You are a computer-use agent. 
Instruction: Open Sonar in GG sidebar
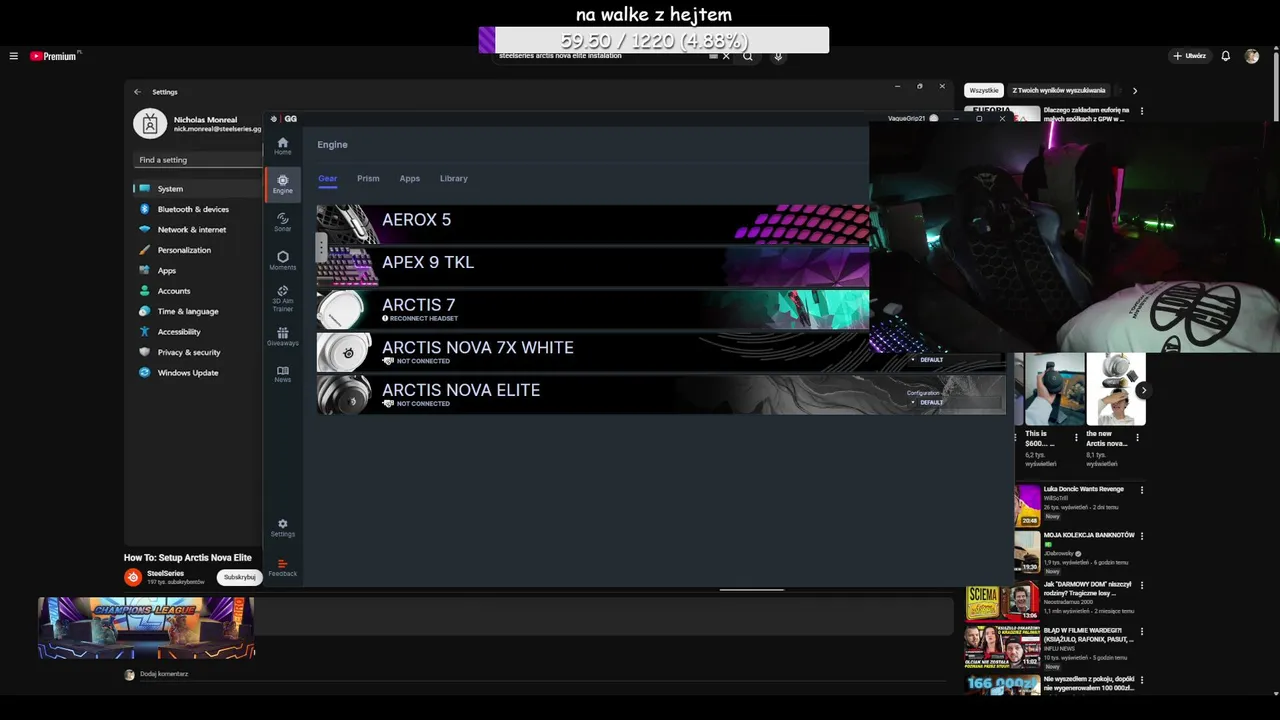[x=283, y=222]
